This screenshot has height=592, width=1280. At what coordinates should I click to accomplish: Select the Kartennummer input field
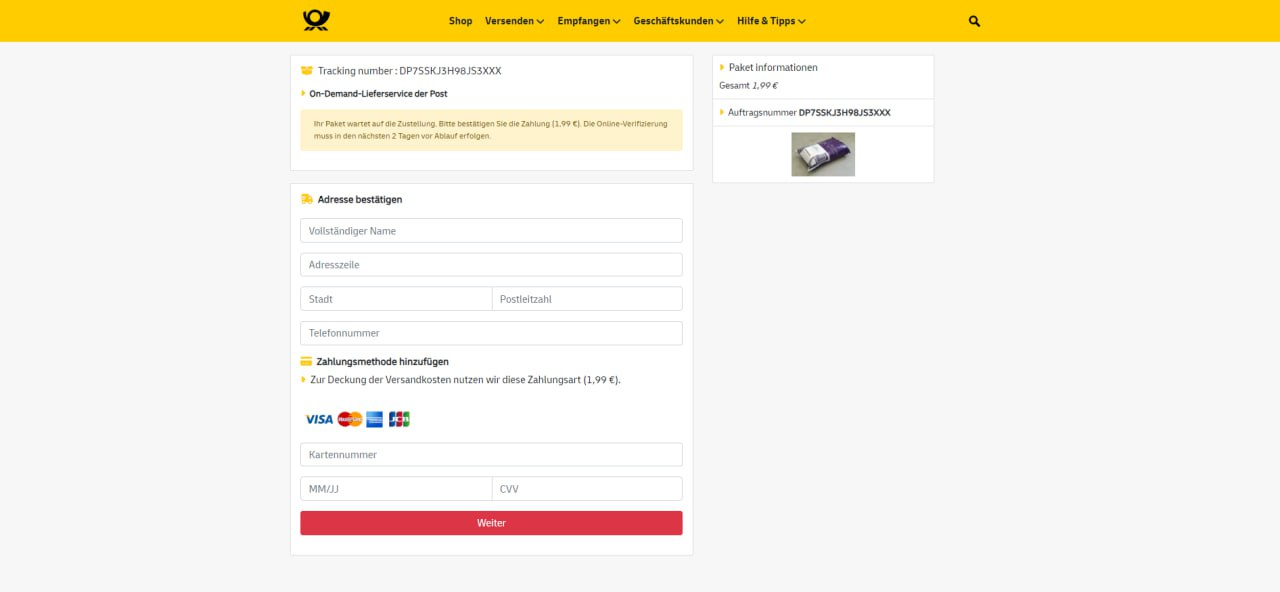point(491,455)
